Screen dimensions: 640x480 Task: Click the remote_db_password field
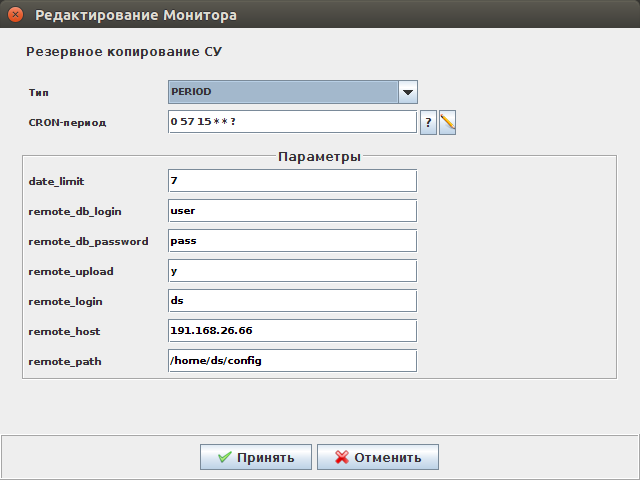point(292,241)
